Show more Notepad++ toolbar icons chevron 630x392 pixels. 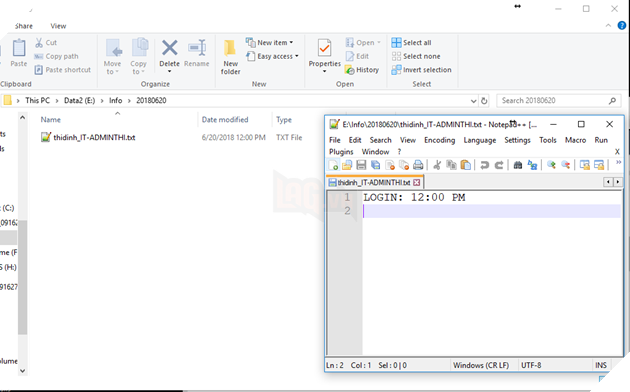point(618,162)
